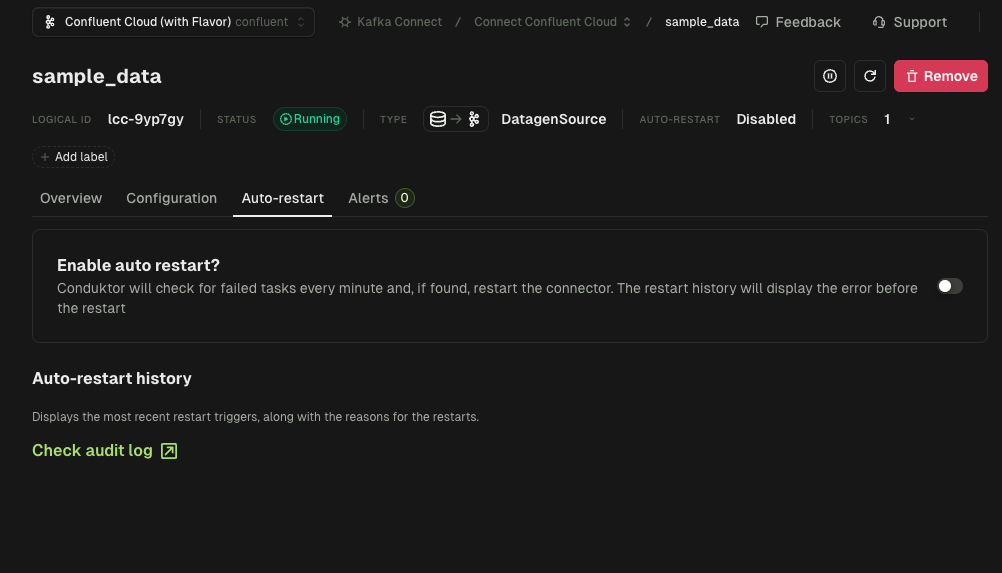
Task: Click the logical ID lcc-9yp7gy
Action: click(x=146, y=119)
